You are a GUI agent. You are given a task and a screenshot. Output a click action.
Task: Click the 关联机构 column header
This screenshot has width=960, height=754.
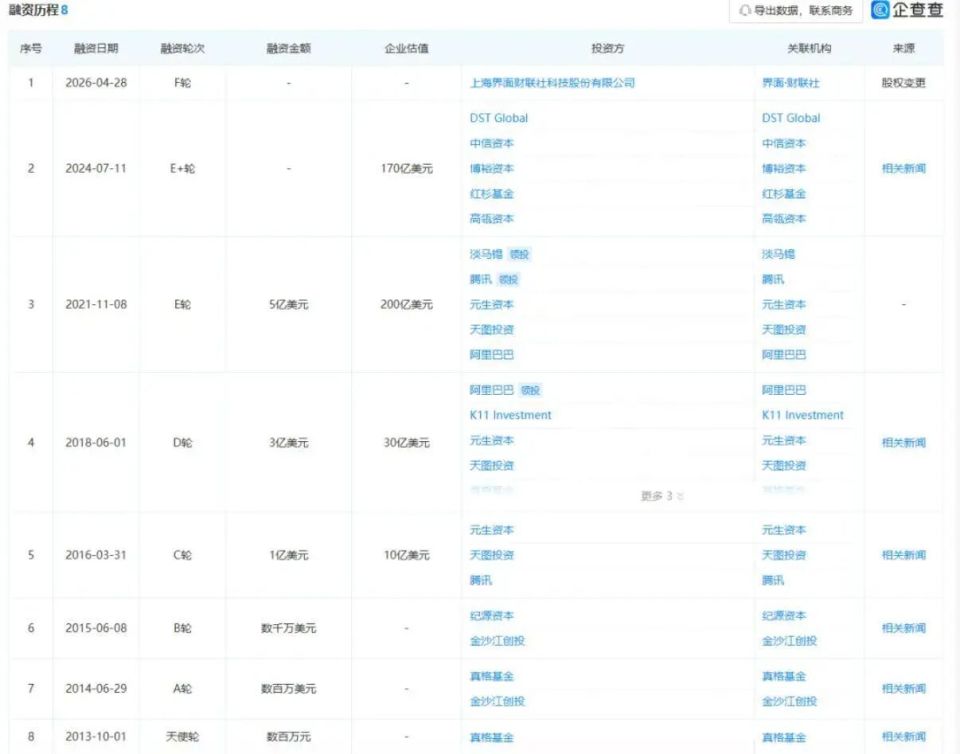tap(809, 48)
